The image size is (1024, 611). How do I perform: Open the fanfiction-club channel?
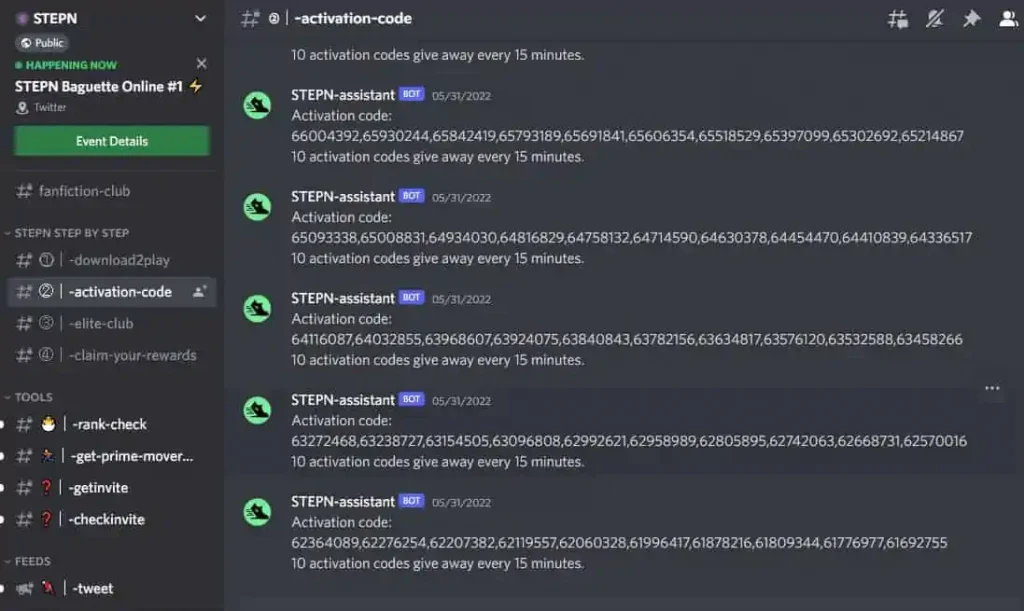point(112,191)
